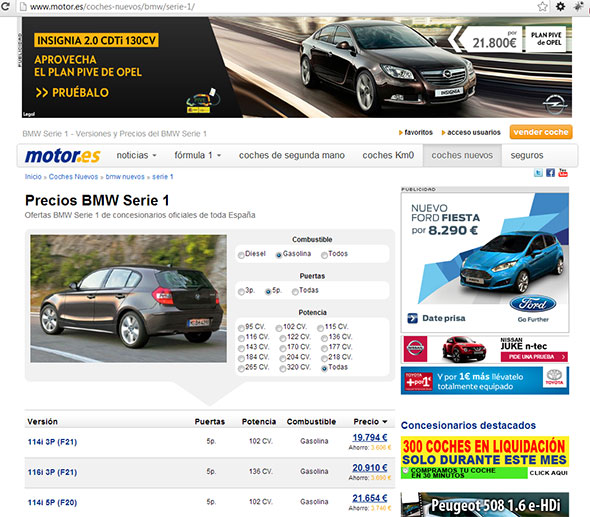Click the Ford logo in the Fiesta ad

click(x=532, y=304)
